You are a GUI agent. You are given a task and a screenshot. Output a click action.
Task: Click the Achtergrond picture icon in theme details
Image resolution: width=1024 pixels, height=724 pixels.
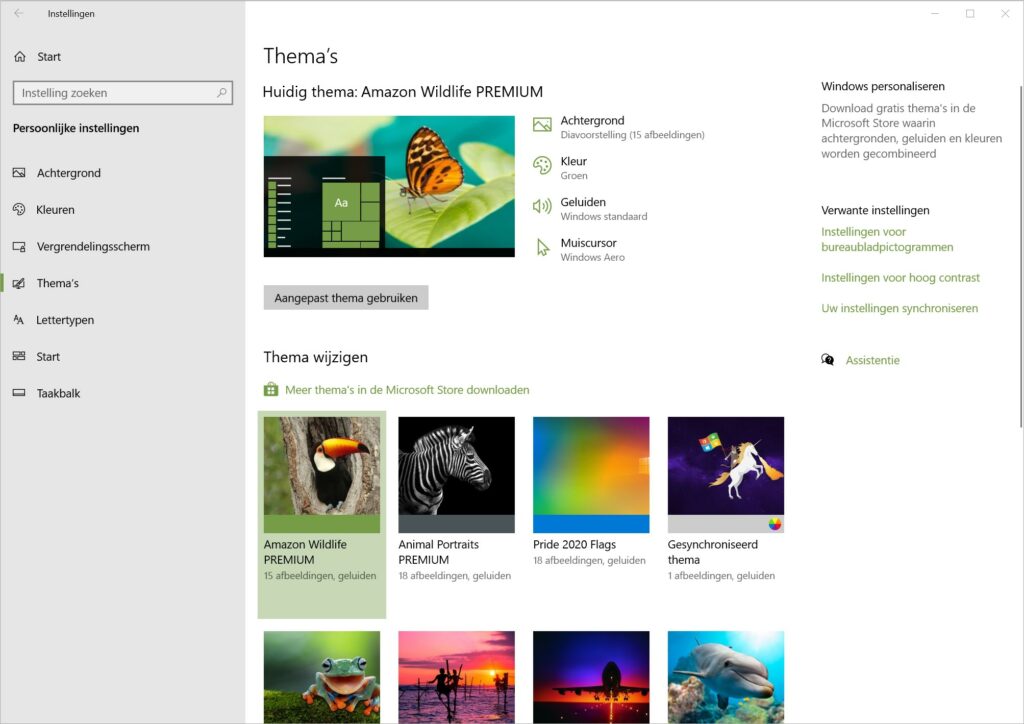542,124
